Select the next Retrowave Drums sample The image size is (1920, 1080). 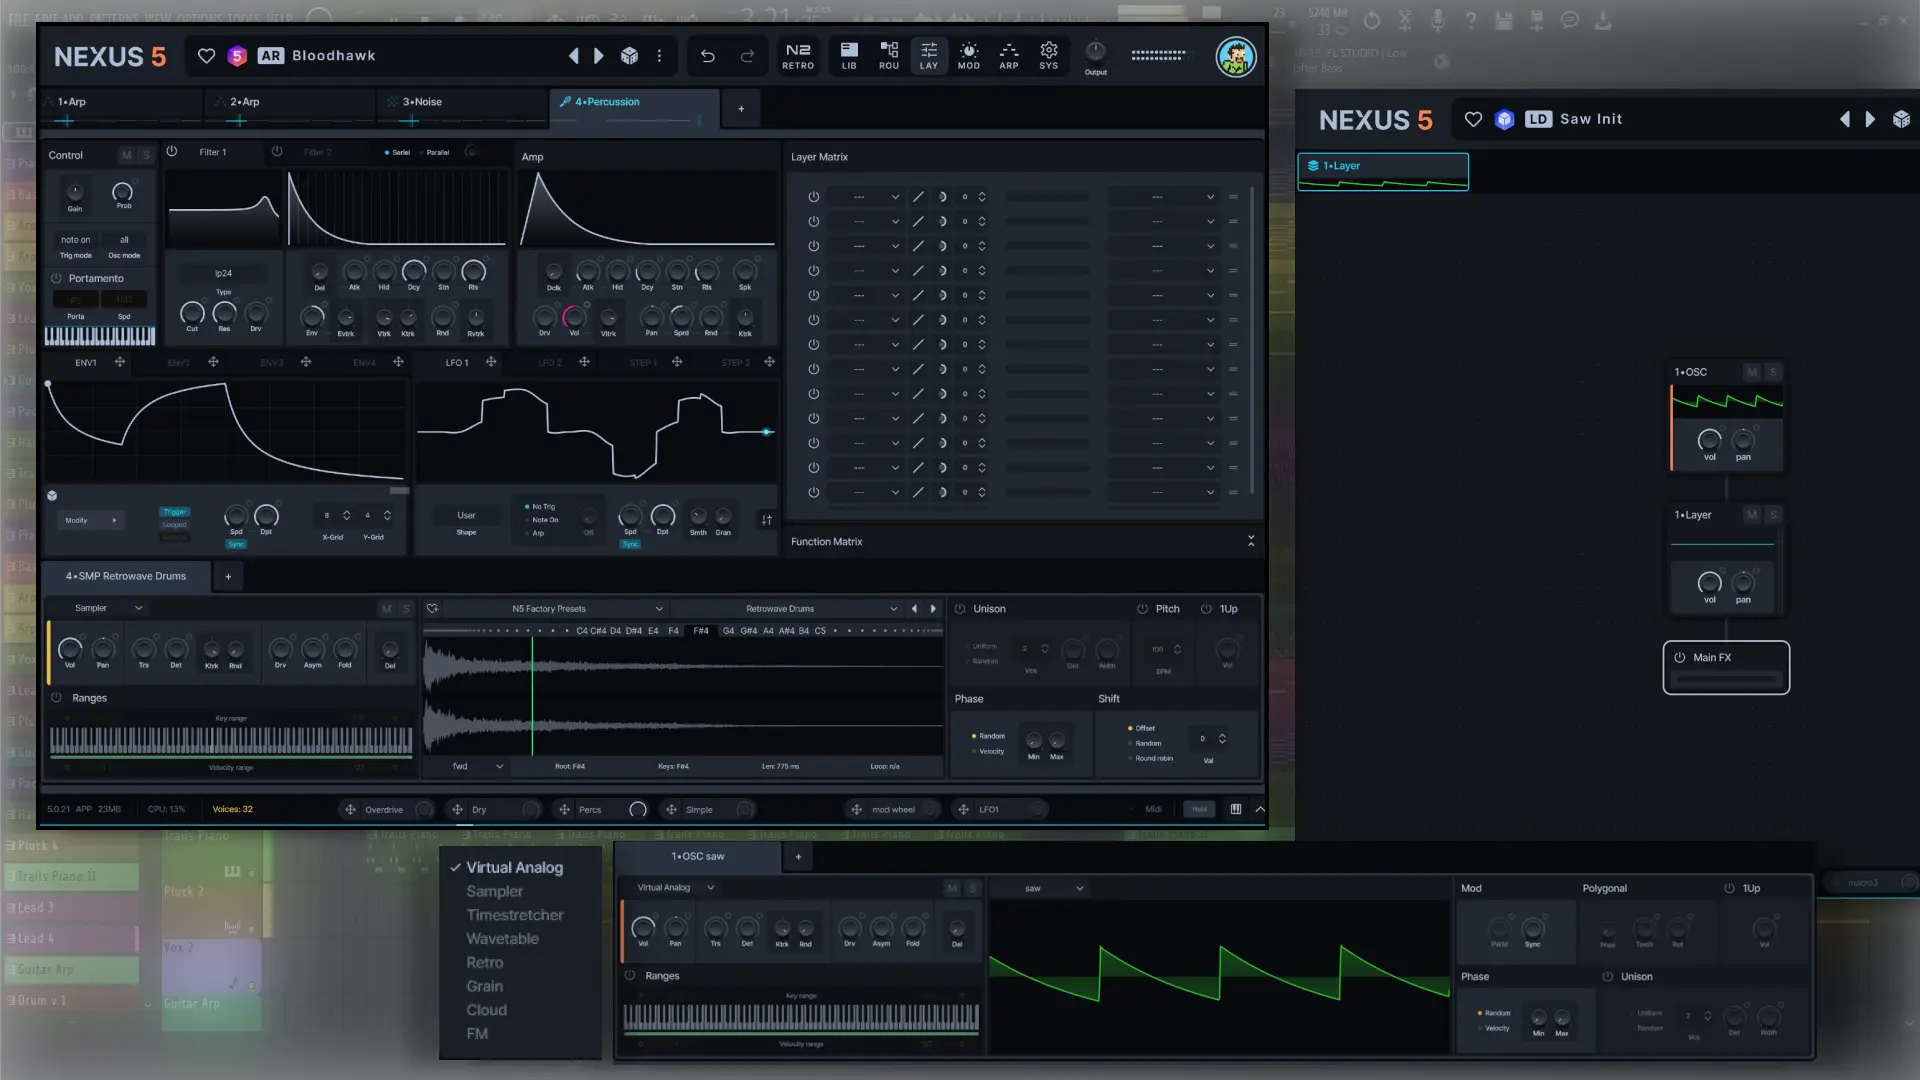click(934, 608)
